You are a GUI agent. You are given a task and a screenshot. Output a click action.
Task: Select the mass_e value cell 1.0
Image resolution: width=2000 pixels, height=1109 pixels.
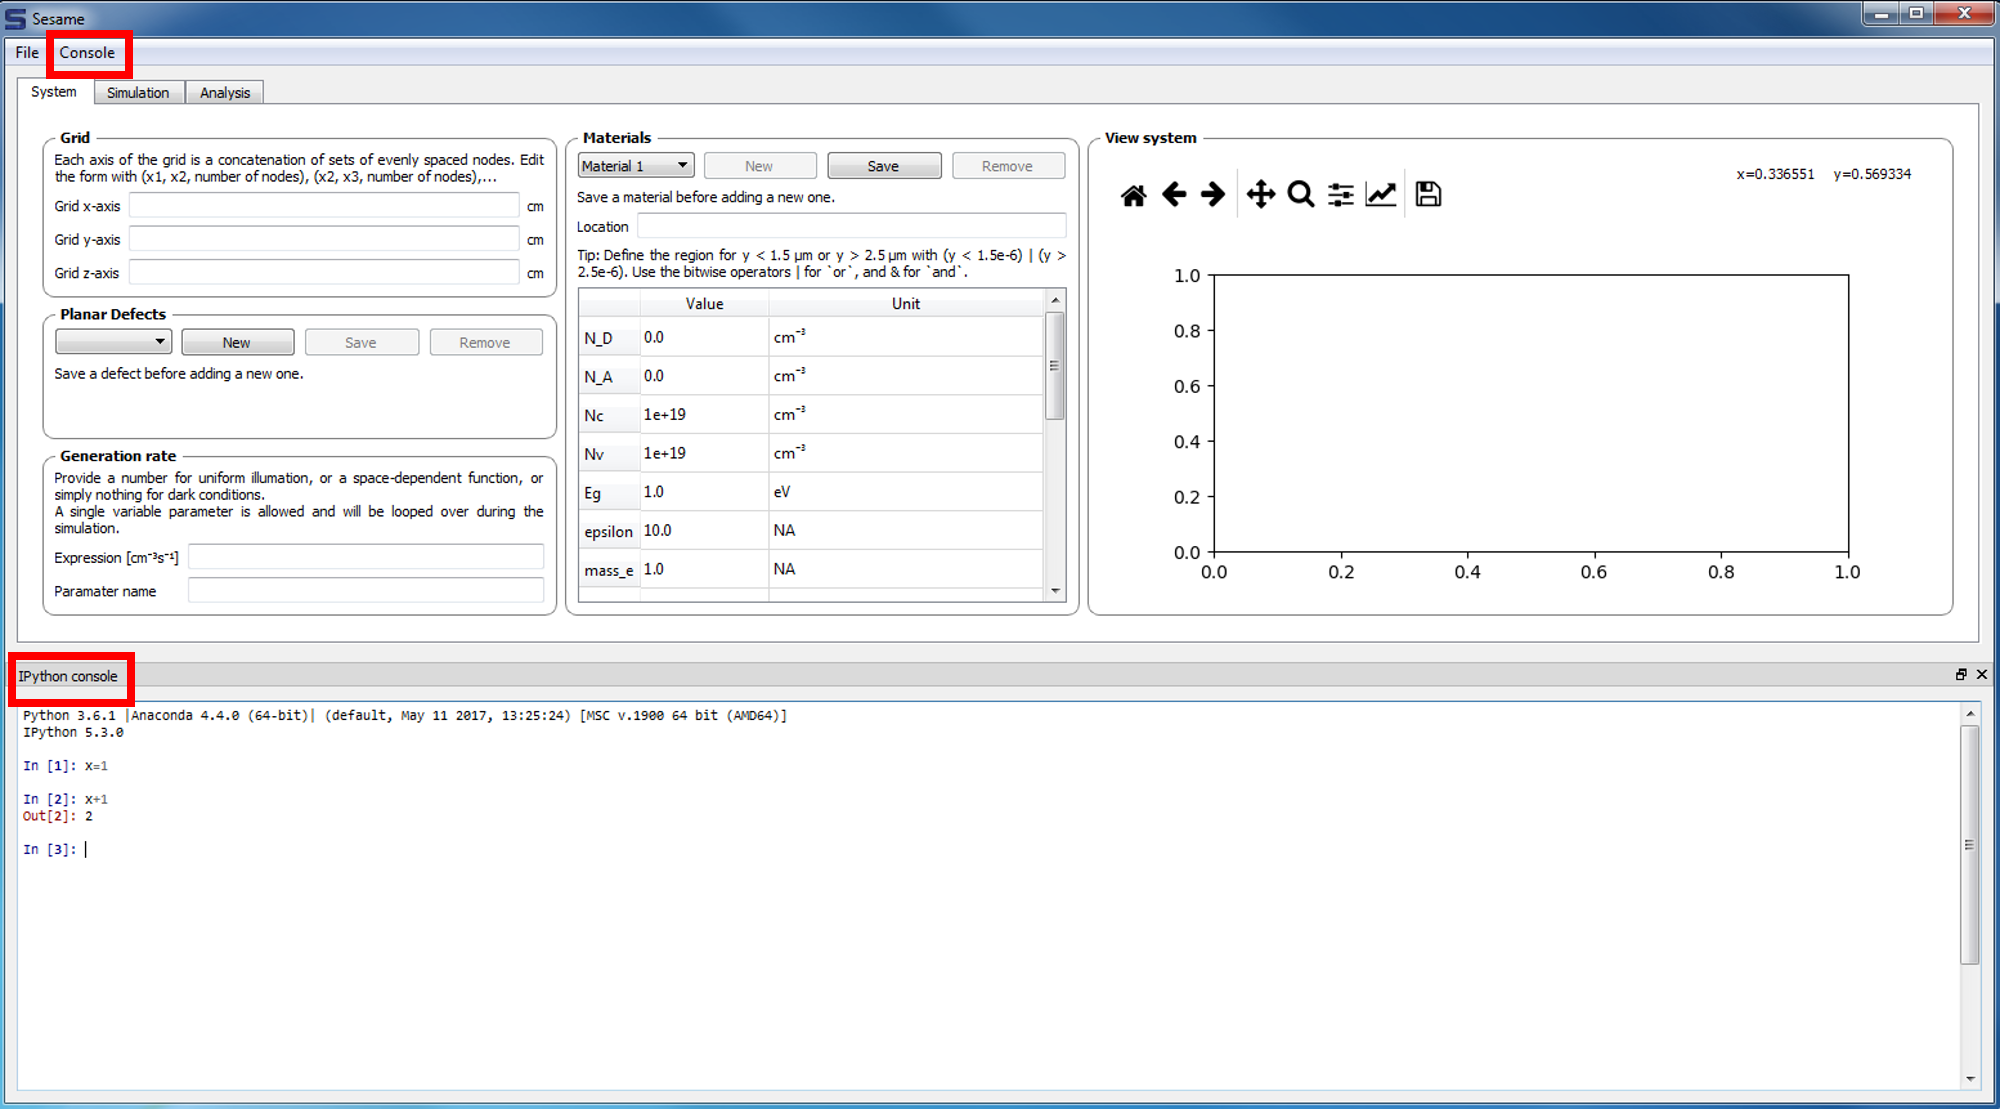click(704, 569)
